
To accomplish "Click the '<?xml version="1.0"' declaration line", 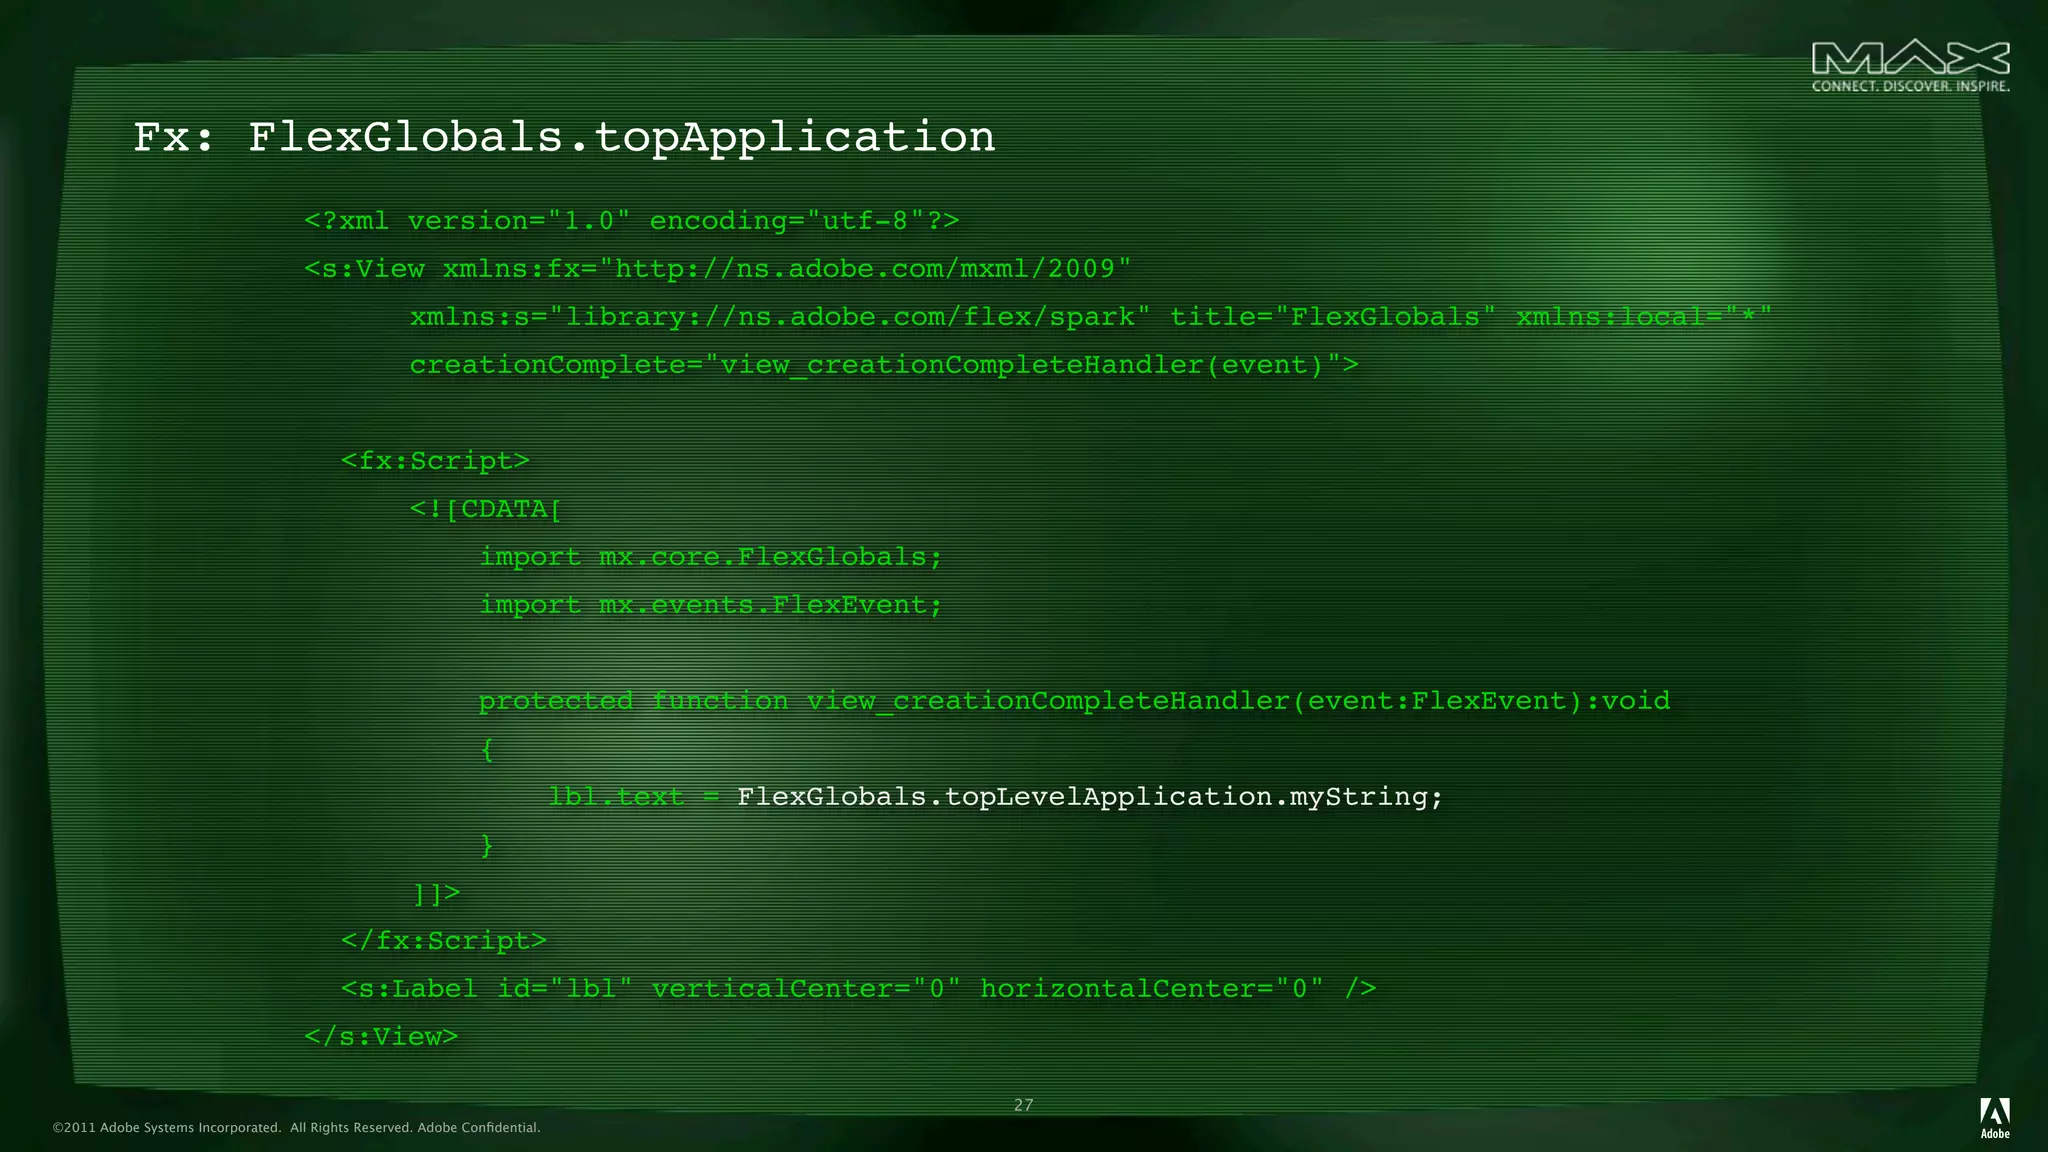I will point(632,221).
